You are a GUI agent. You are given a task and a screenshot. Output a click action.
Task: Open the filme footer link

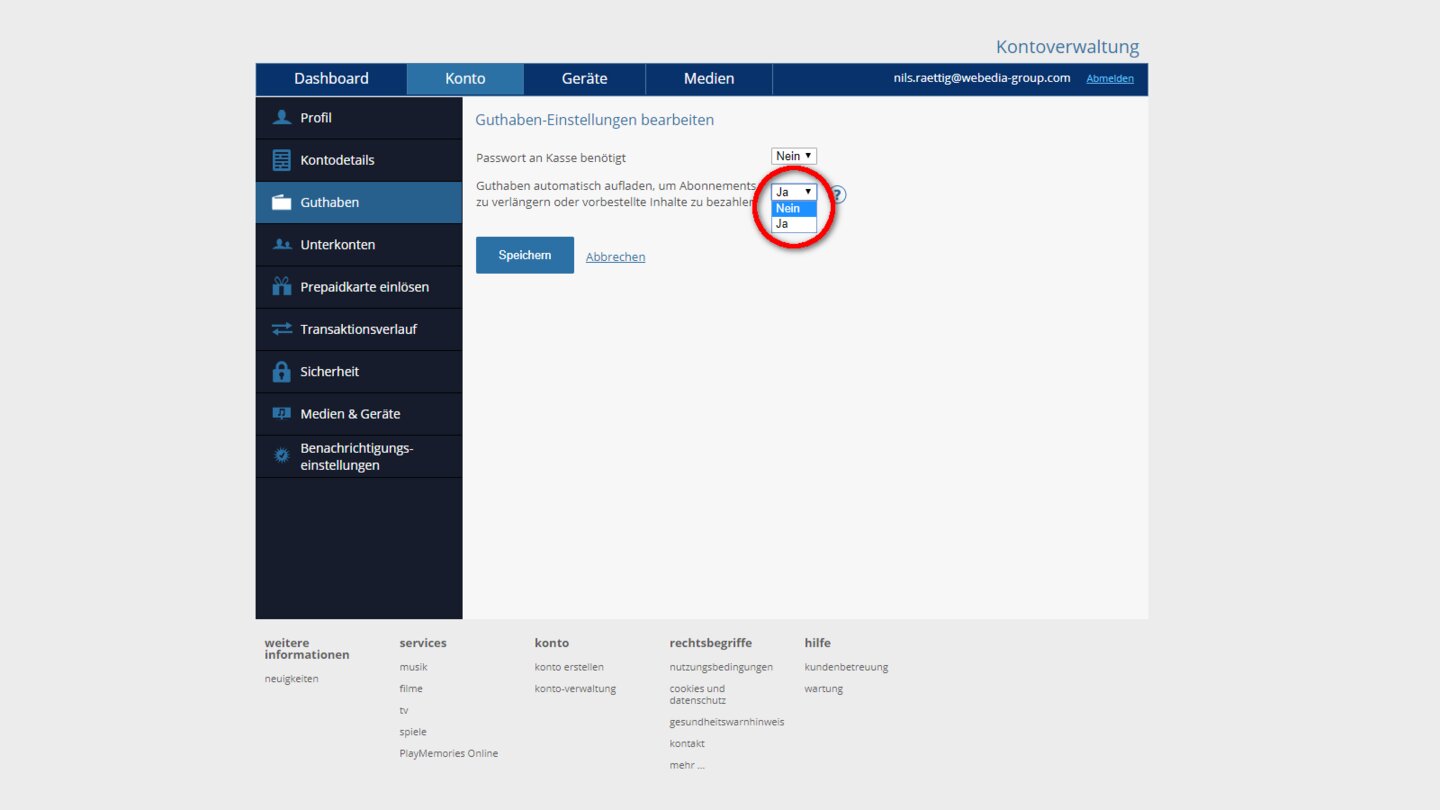411,689
